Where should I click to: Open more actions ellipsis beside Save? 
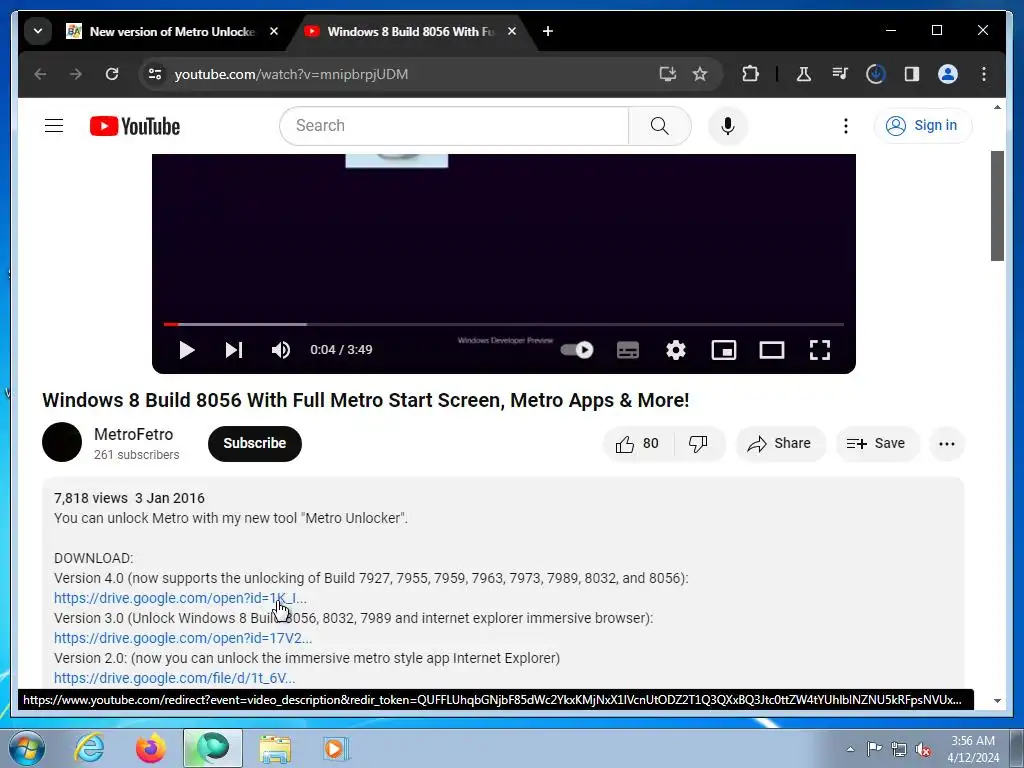pyautogui.click(x=946, y=443)
